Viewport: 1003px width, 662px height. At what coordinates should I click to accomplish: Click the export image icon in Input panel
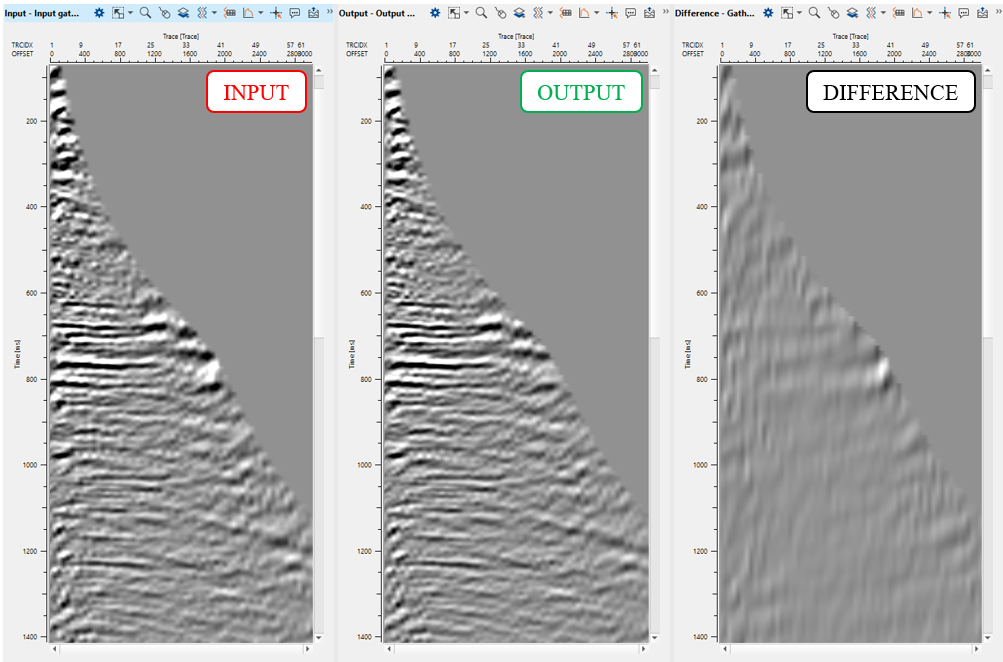coord(314,13)
